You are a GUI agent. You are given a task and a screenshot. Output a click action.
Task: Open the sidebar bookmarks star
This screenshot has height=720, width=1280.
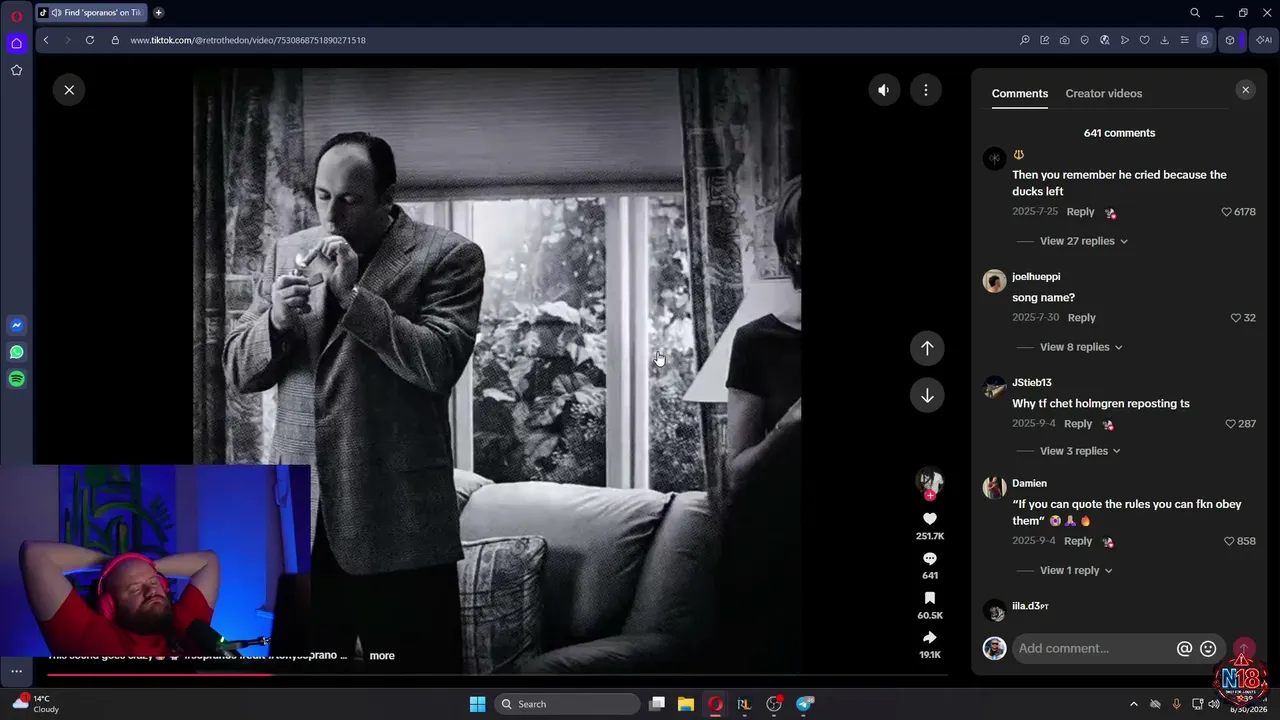point(16,70)
